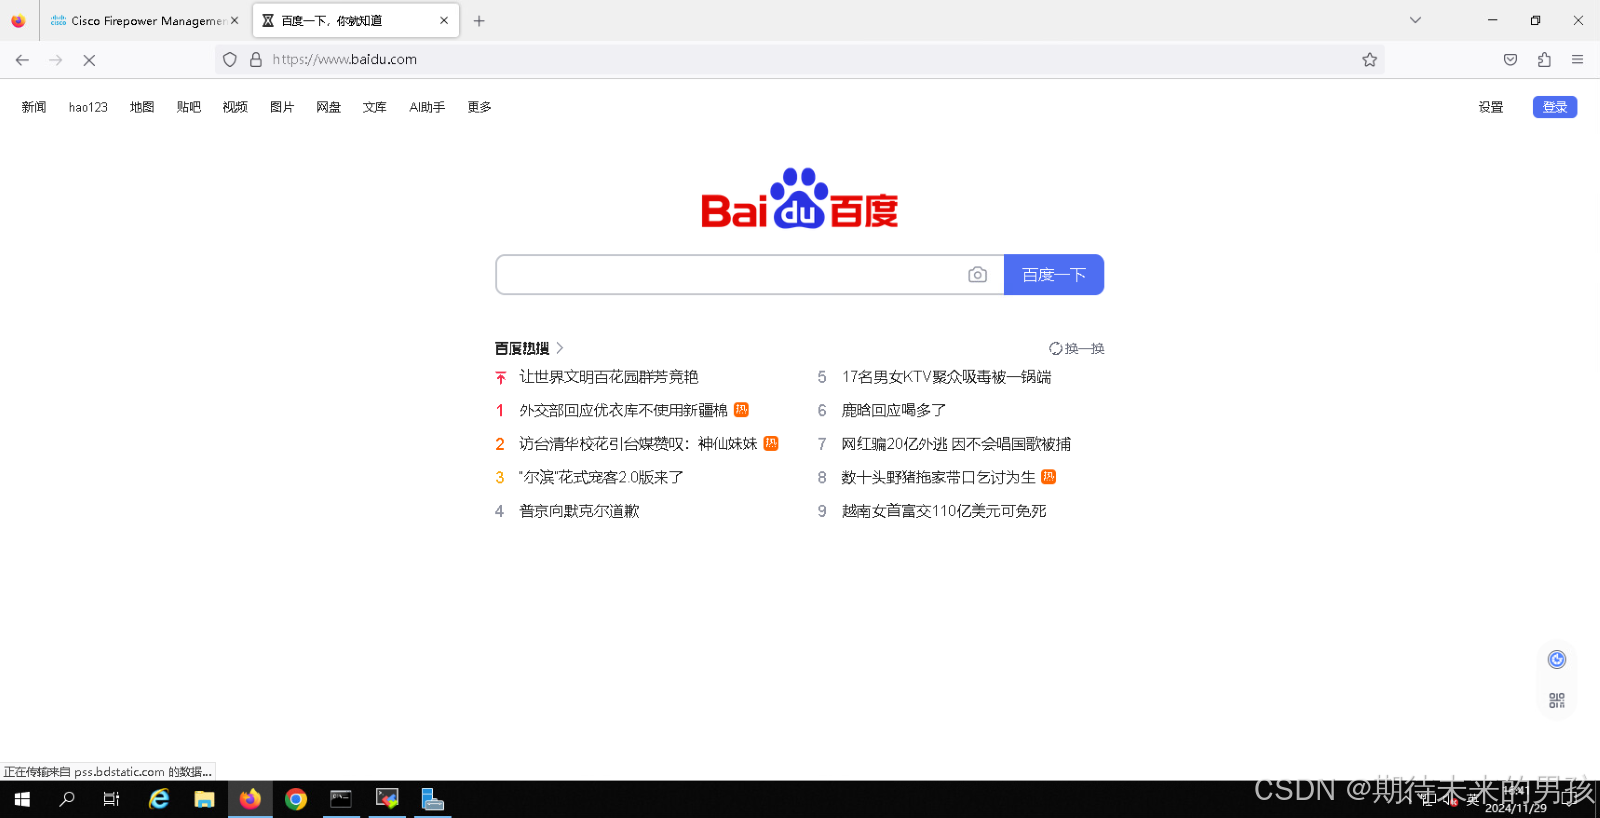Click QR code floating icon
This screenshot has height=818, width=1600.
point(1557,701)
